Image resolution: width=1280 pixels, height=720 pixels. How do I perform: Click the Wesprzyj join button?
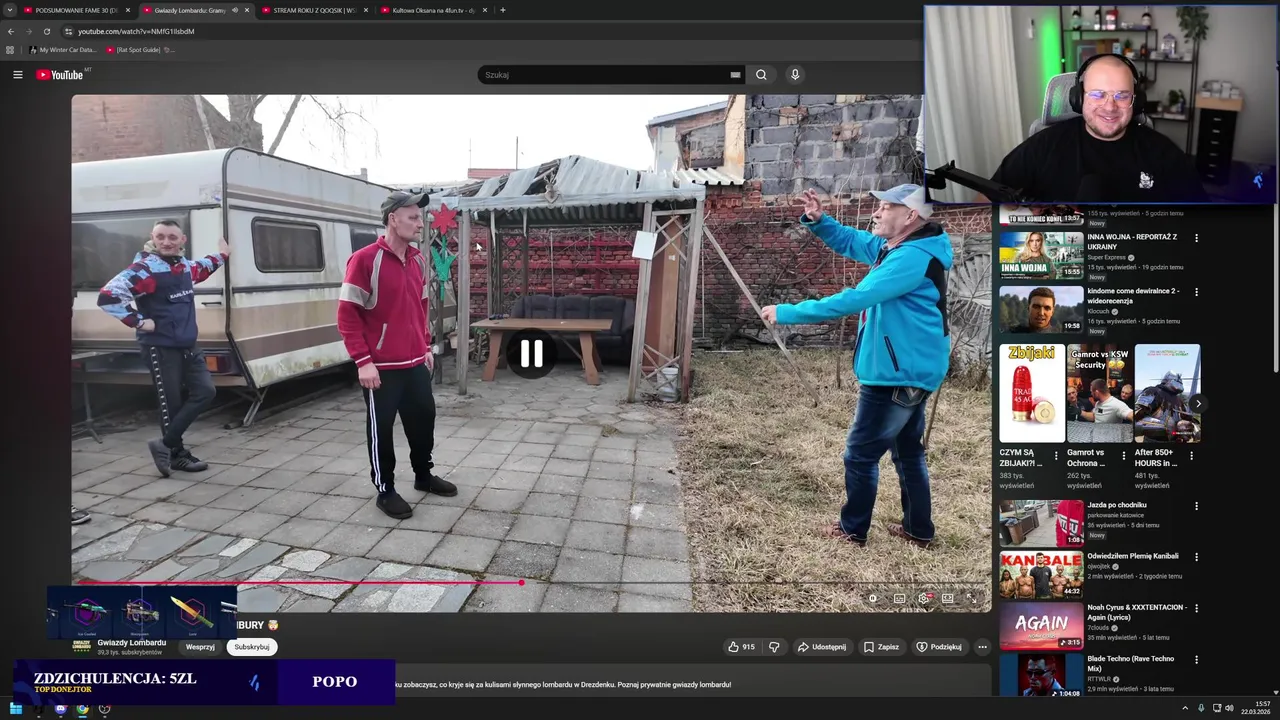tap(200, 647)
